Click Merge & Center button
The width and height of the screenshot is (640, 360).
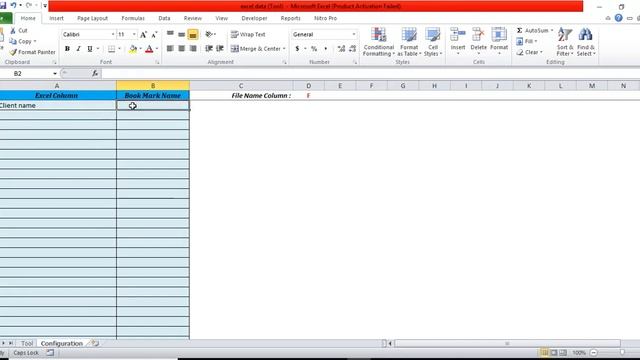(256, 49)
